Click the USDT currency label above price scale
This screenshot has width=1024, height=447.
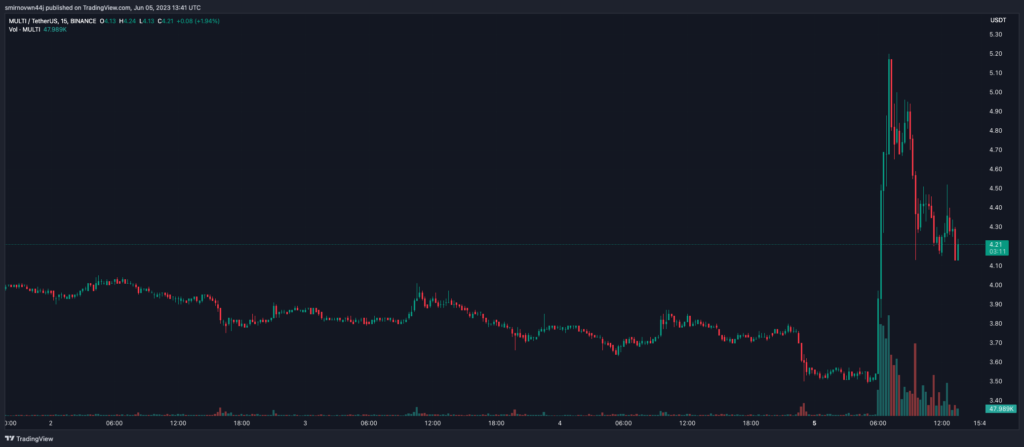(x=998, y=20)
